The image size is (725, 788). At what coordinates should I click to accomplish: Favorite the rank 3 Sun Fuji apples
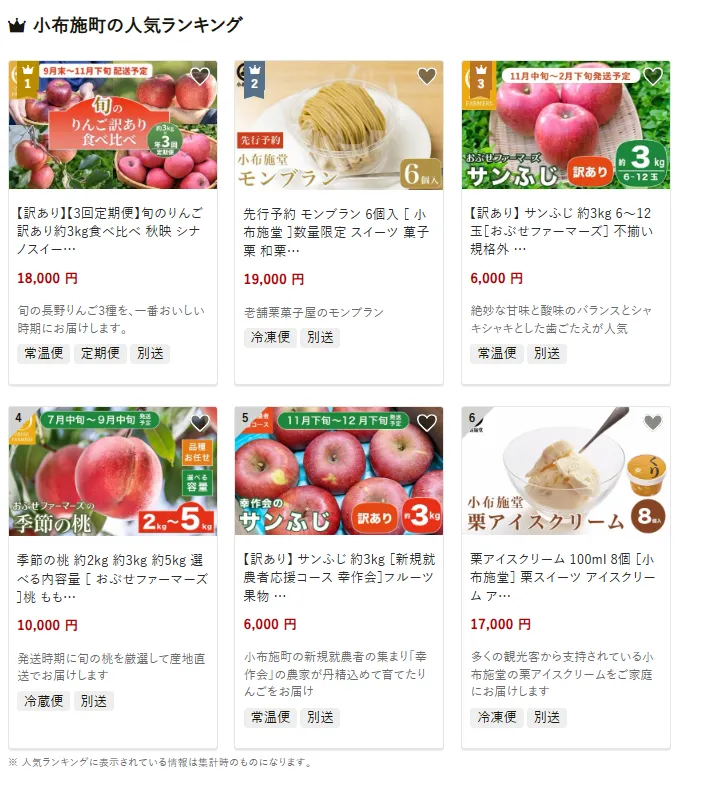pyautogui.click(x=653, y=76)
